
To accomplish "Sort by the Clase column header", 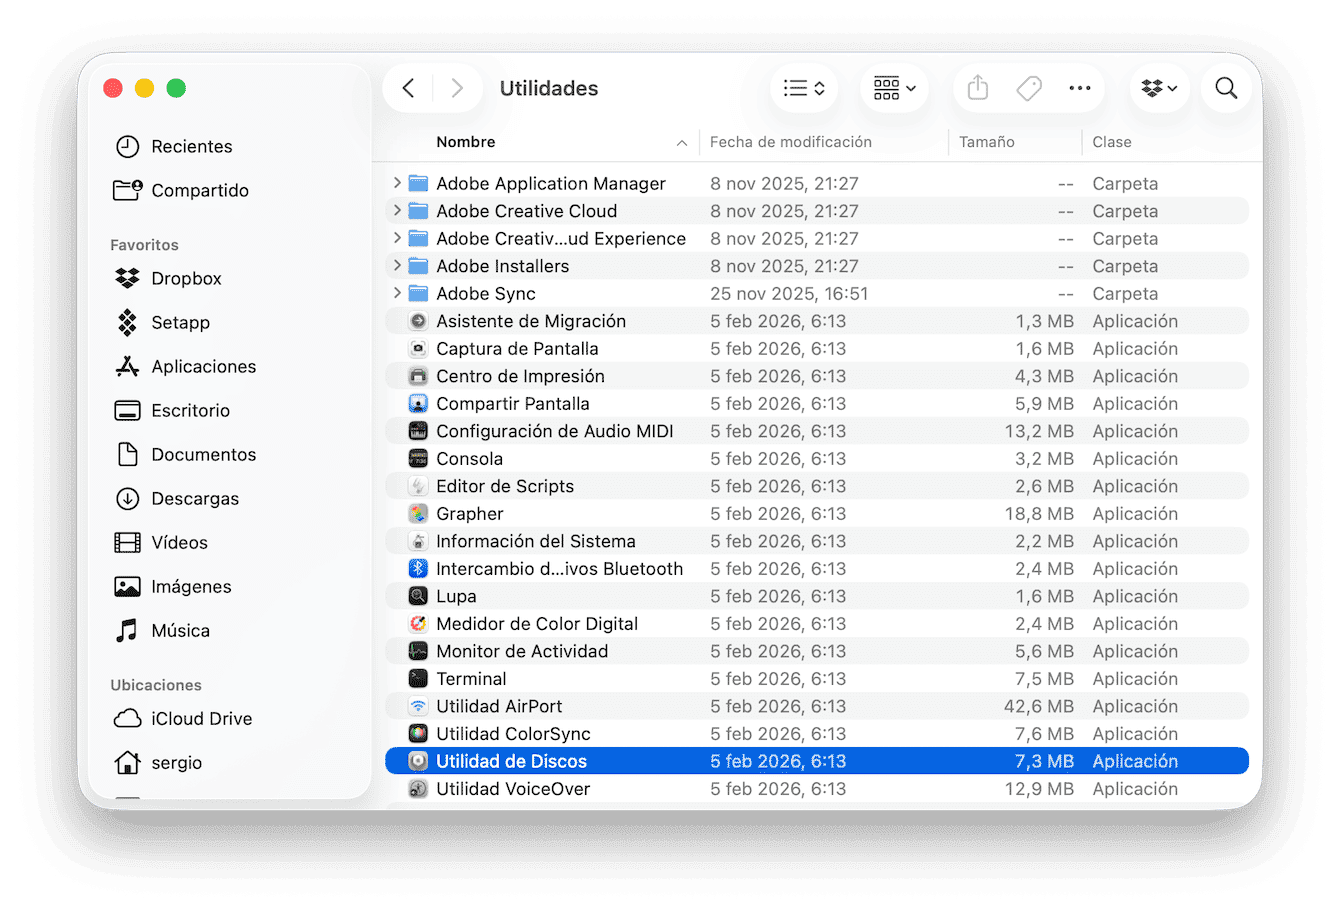I will (x=1112, y=142).
